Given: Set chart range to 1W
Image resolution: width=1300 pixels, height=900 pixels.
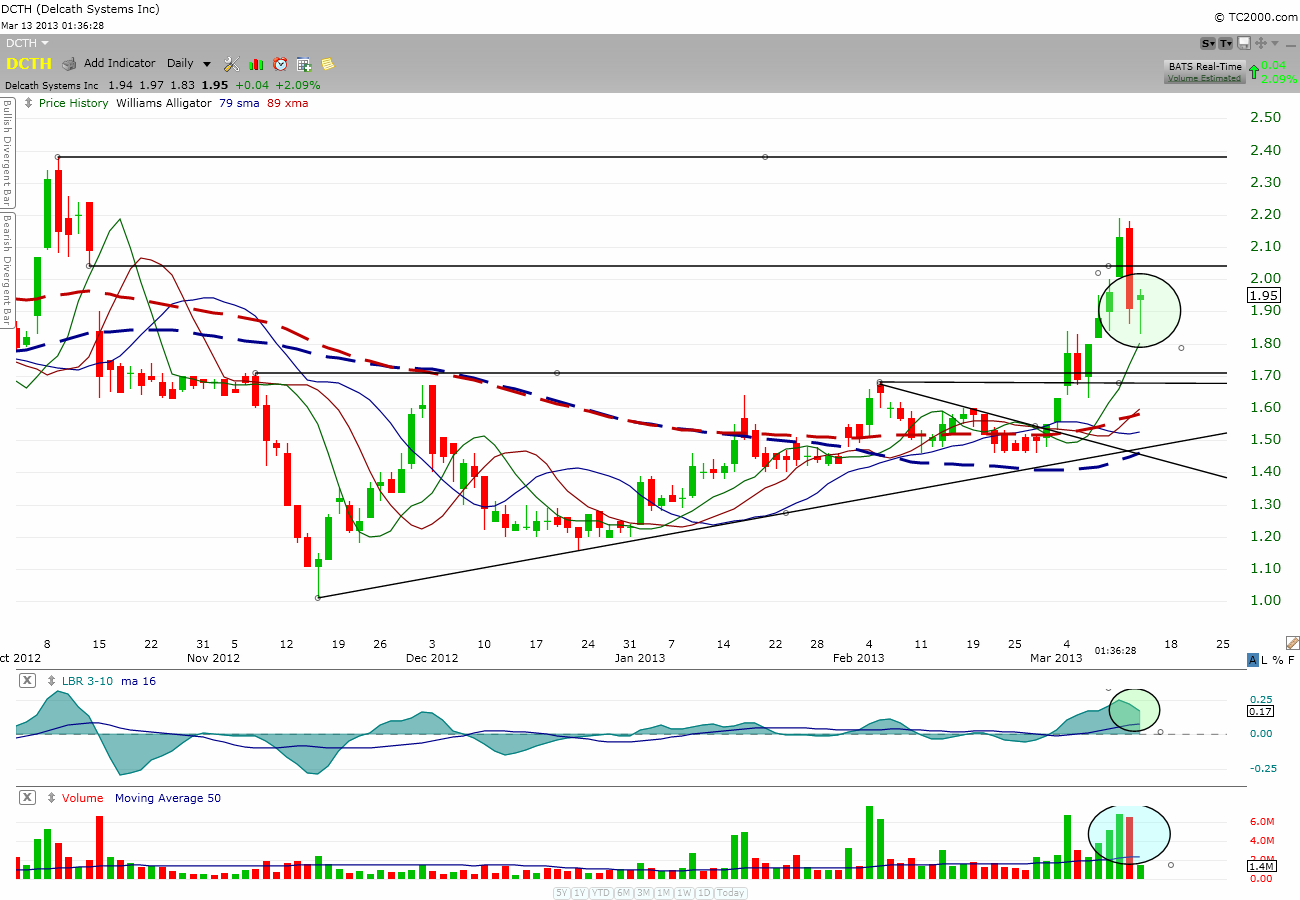Looking at the screenshot, I should tap(685, 893).
